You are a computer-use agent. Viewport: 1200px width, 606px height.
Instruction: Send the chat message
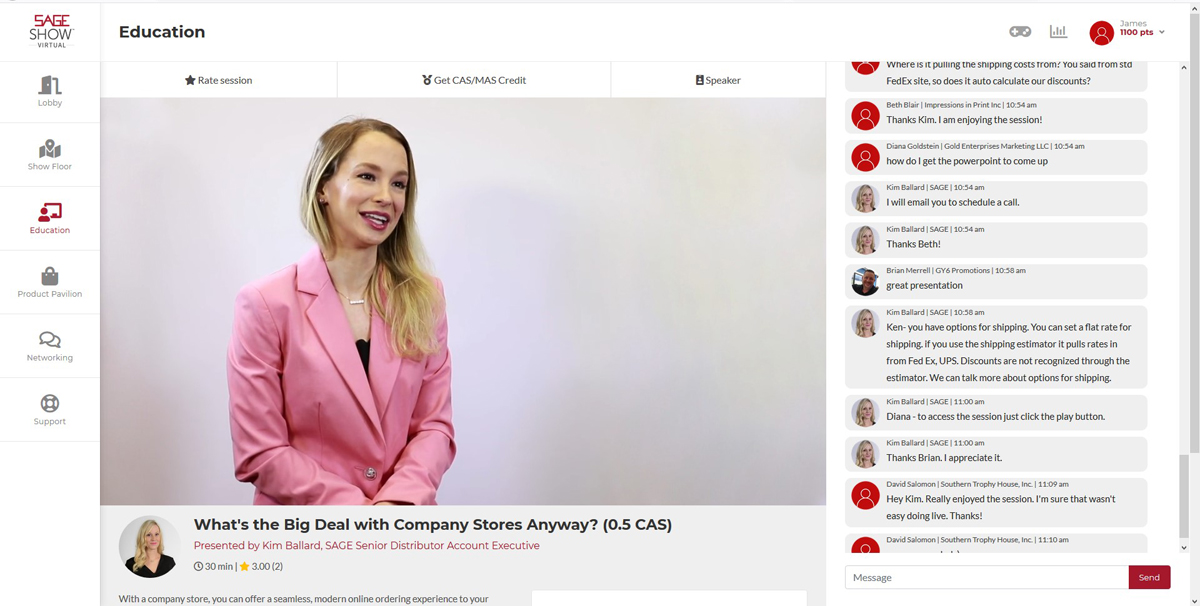[x=1149, y=577]
